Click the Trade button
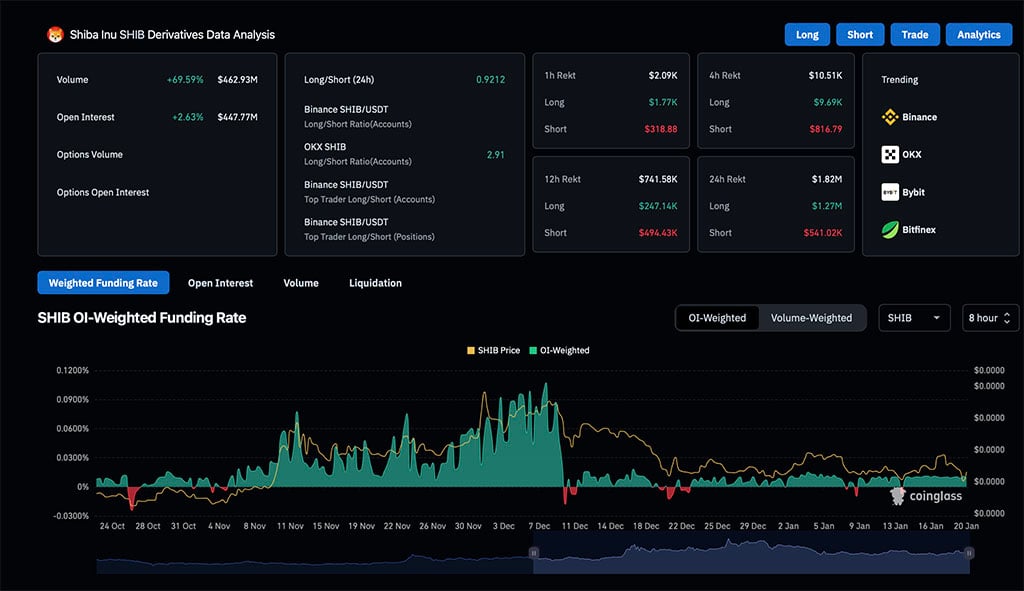 [914, 33]
